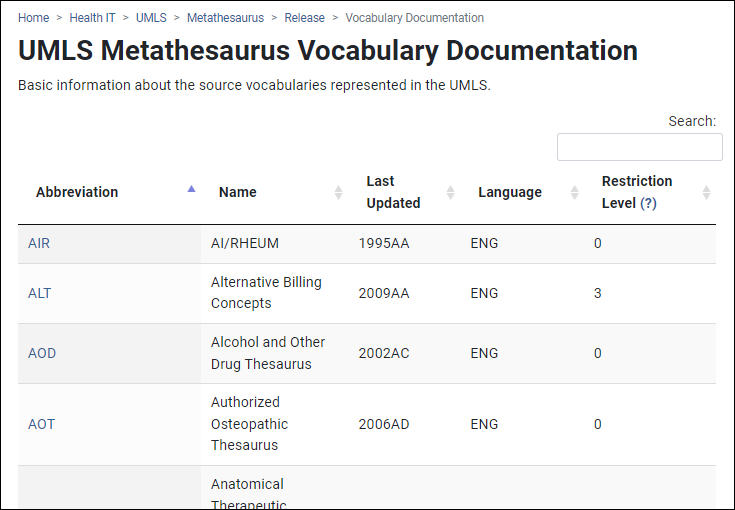Sort by Last Updated column arrows
This screenshot has width=735, height=510.
click(x=450, y=192)
